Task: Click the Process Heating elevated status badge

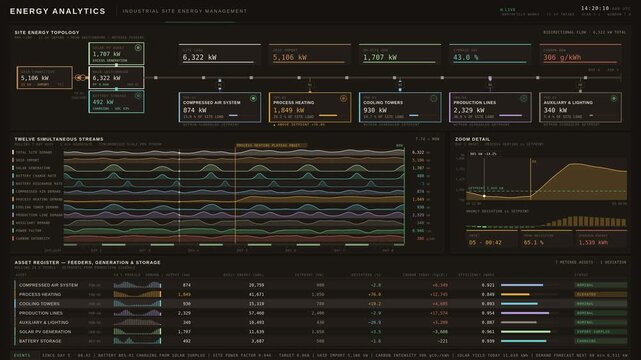Action: click(x=601, y=294)
